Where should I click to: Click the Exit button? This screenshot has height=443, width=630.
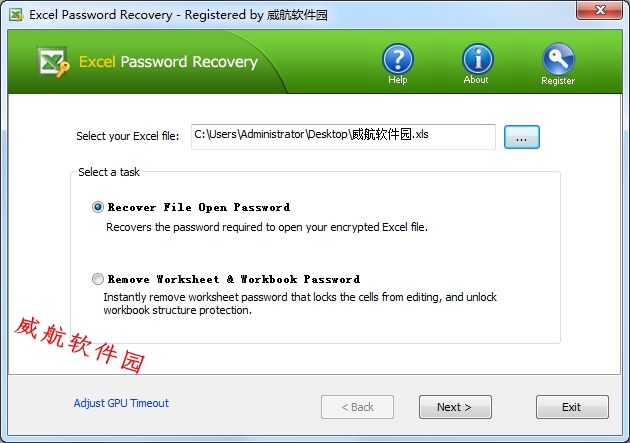tap(572, 407)
